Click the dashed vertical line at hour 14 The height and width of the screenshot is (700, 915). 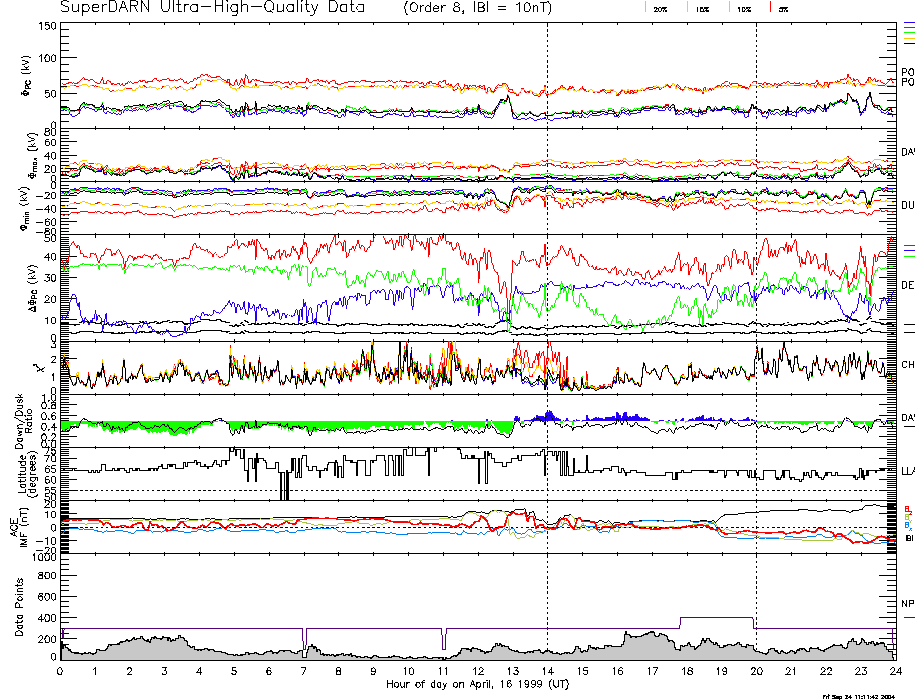(x=547, y=300)
